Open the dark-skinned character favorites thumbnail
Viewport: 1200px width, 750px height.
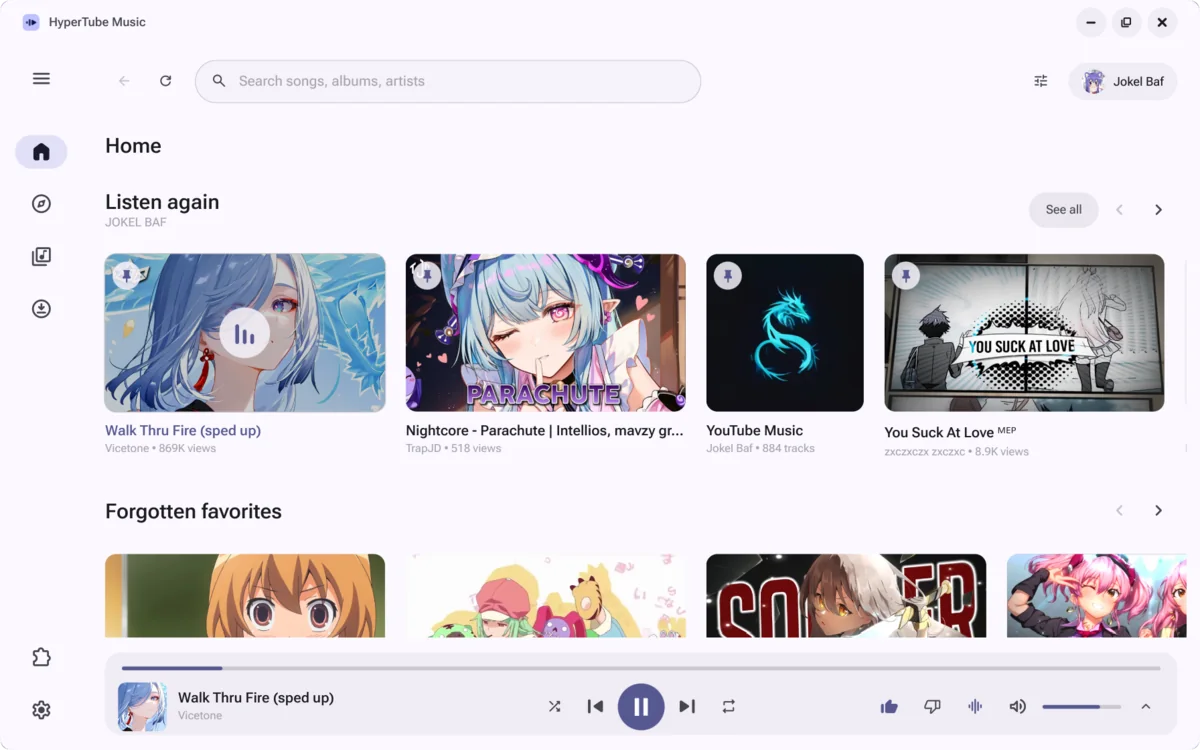pyautogui.click(x=846, y=596)
